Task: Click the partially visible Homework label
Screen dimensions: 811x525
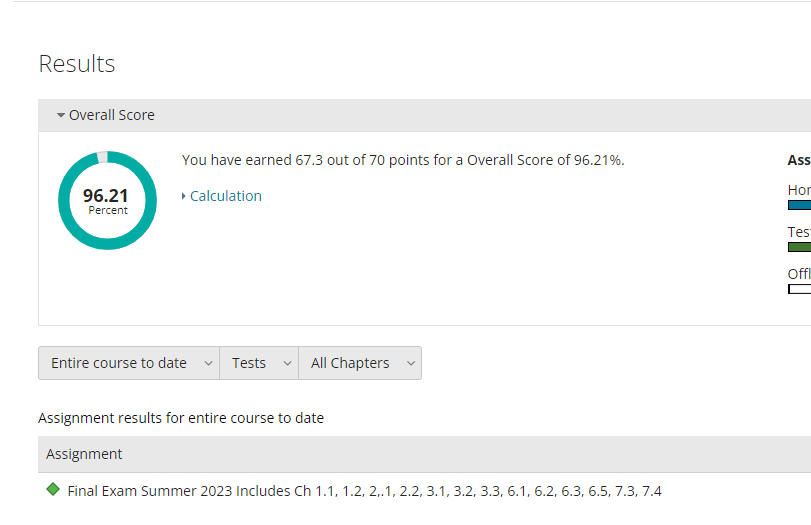Action: [x=800, y=190]
